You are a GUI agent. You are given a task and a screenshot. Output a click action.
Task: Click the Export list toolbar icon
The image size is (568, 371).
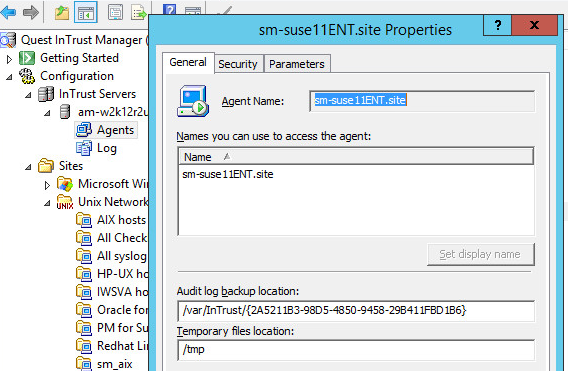coord(138,13)
